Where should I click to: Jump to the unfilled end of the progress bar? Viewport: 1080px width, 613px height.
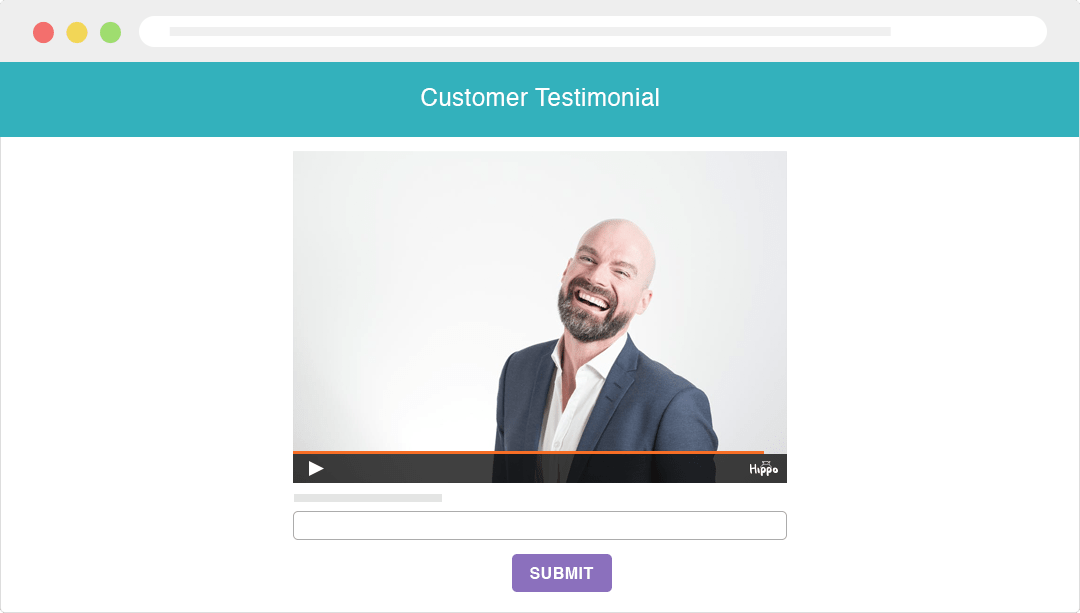pos(775,453)
